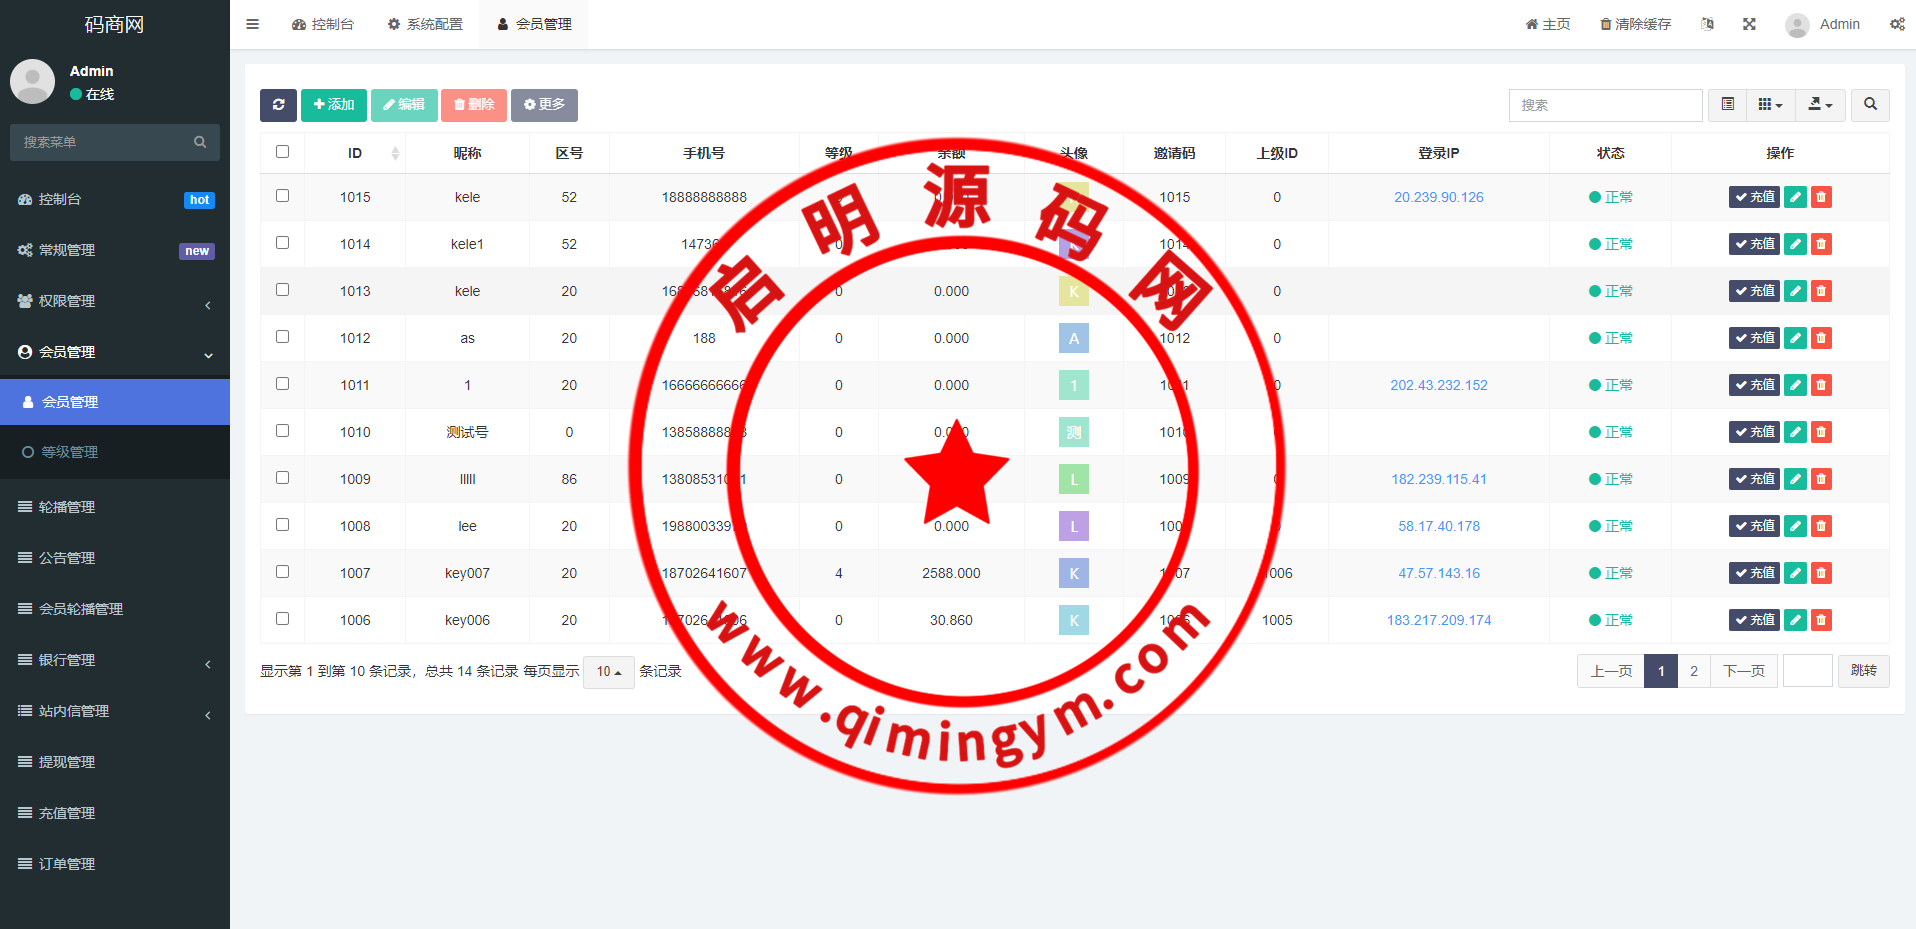Open the language switch icon in header
Viewport: 1916px width, 929px height.
1707,24
